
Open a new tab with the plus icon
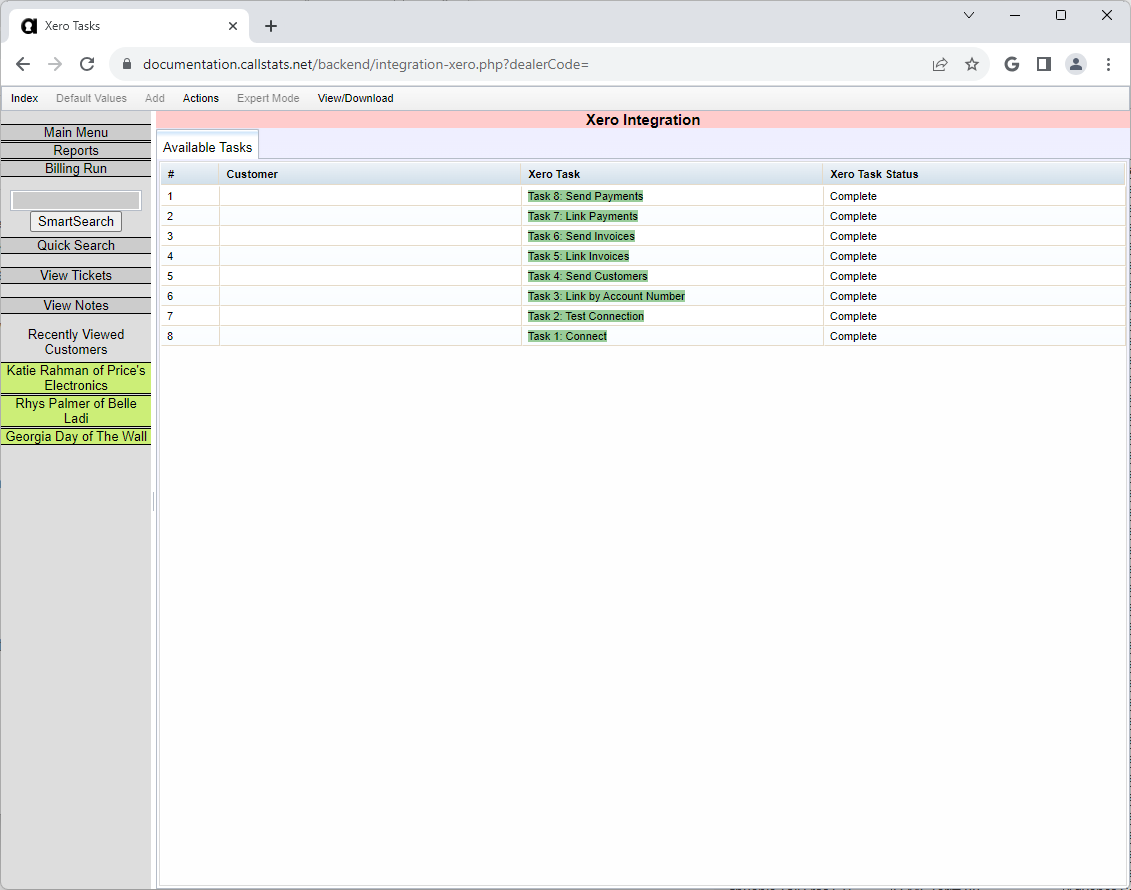[270, 26]
